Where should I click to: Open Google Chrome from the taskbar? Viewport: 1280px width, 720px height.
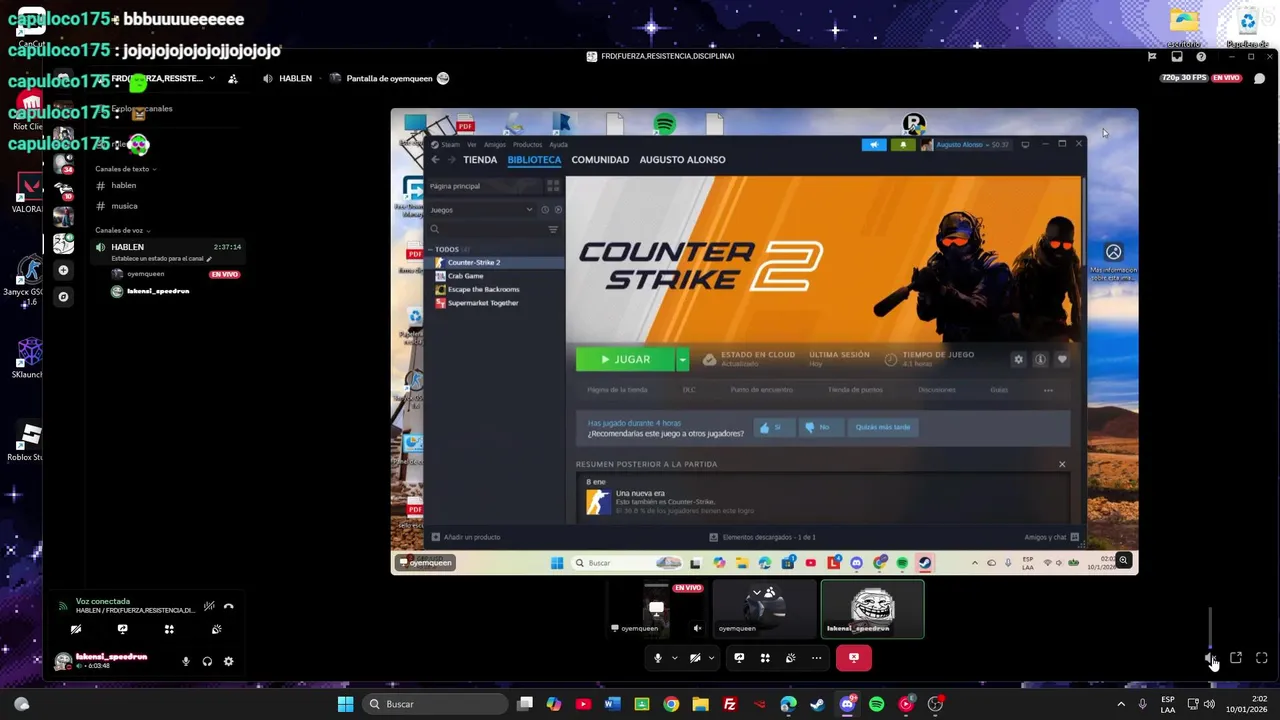pyautogui.click(x=671, y=704)
